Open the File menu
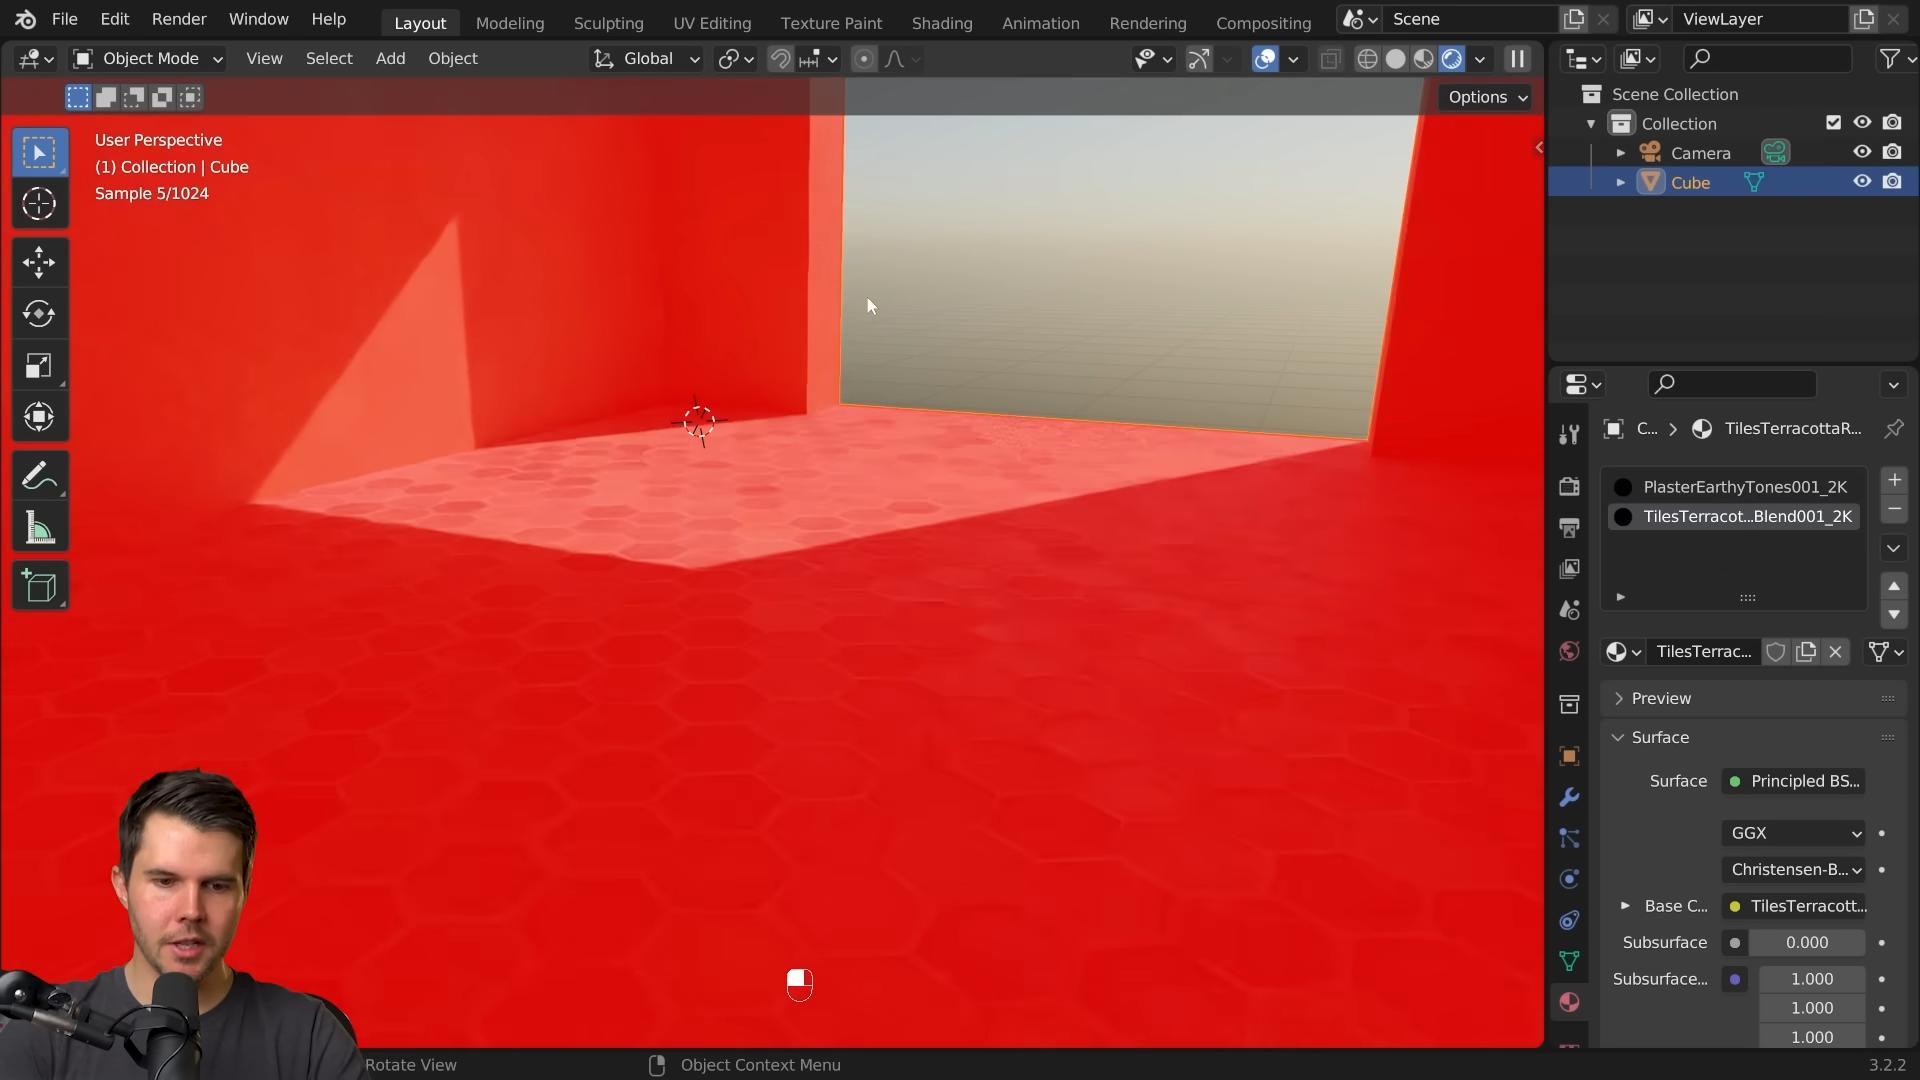 click(65, 19)
